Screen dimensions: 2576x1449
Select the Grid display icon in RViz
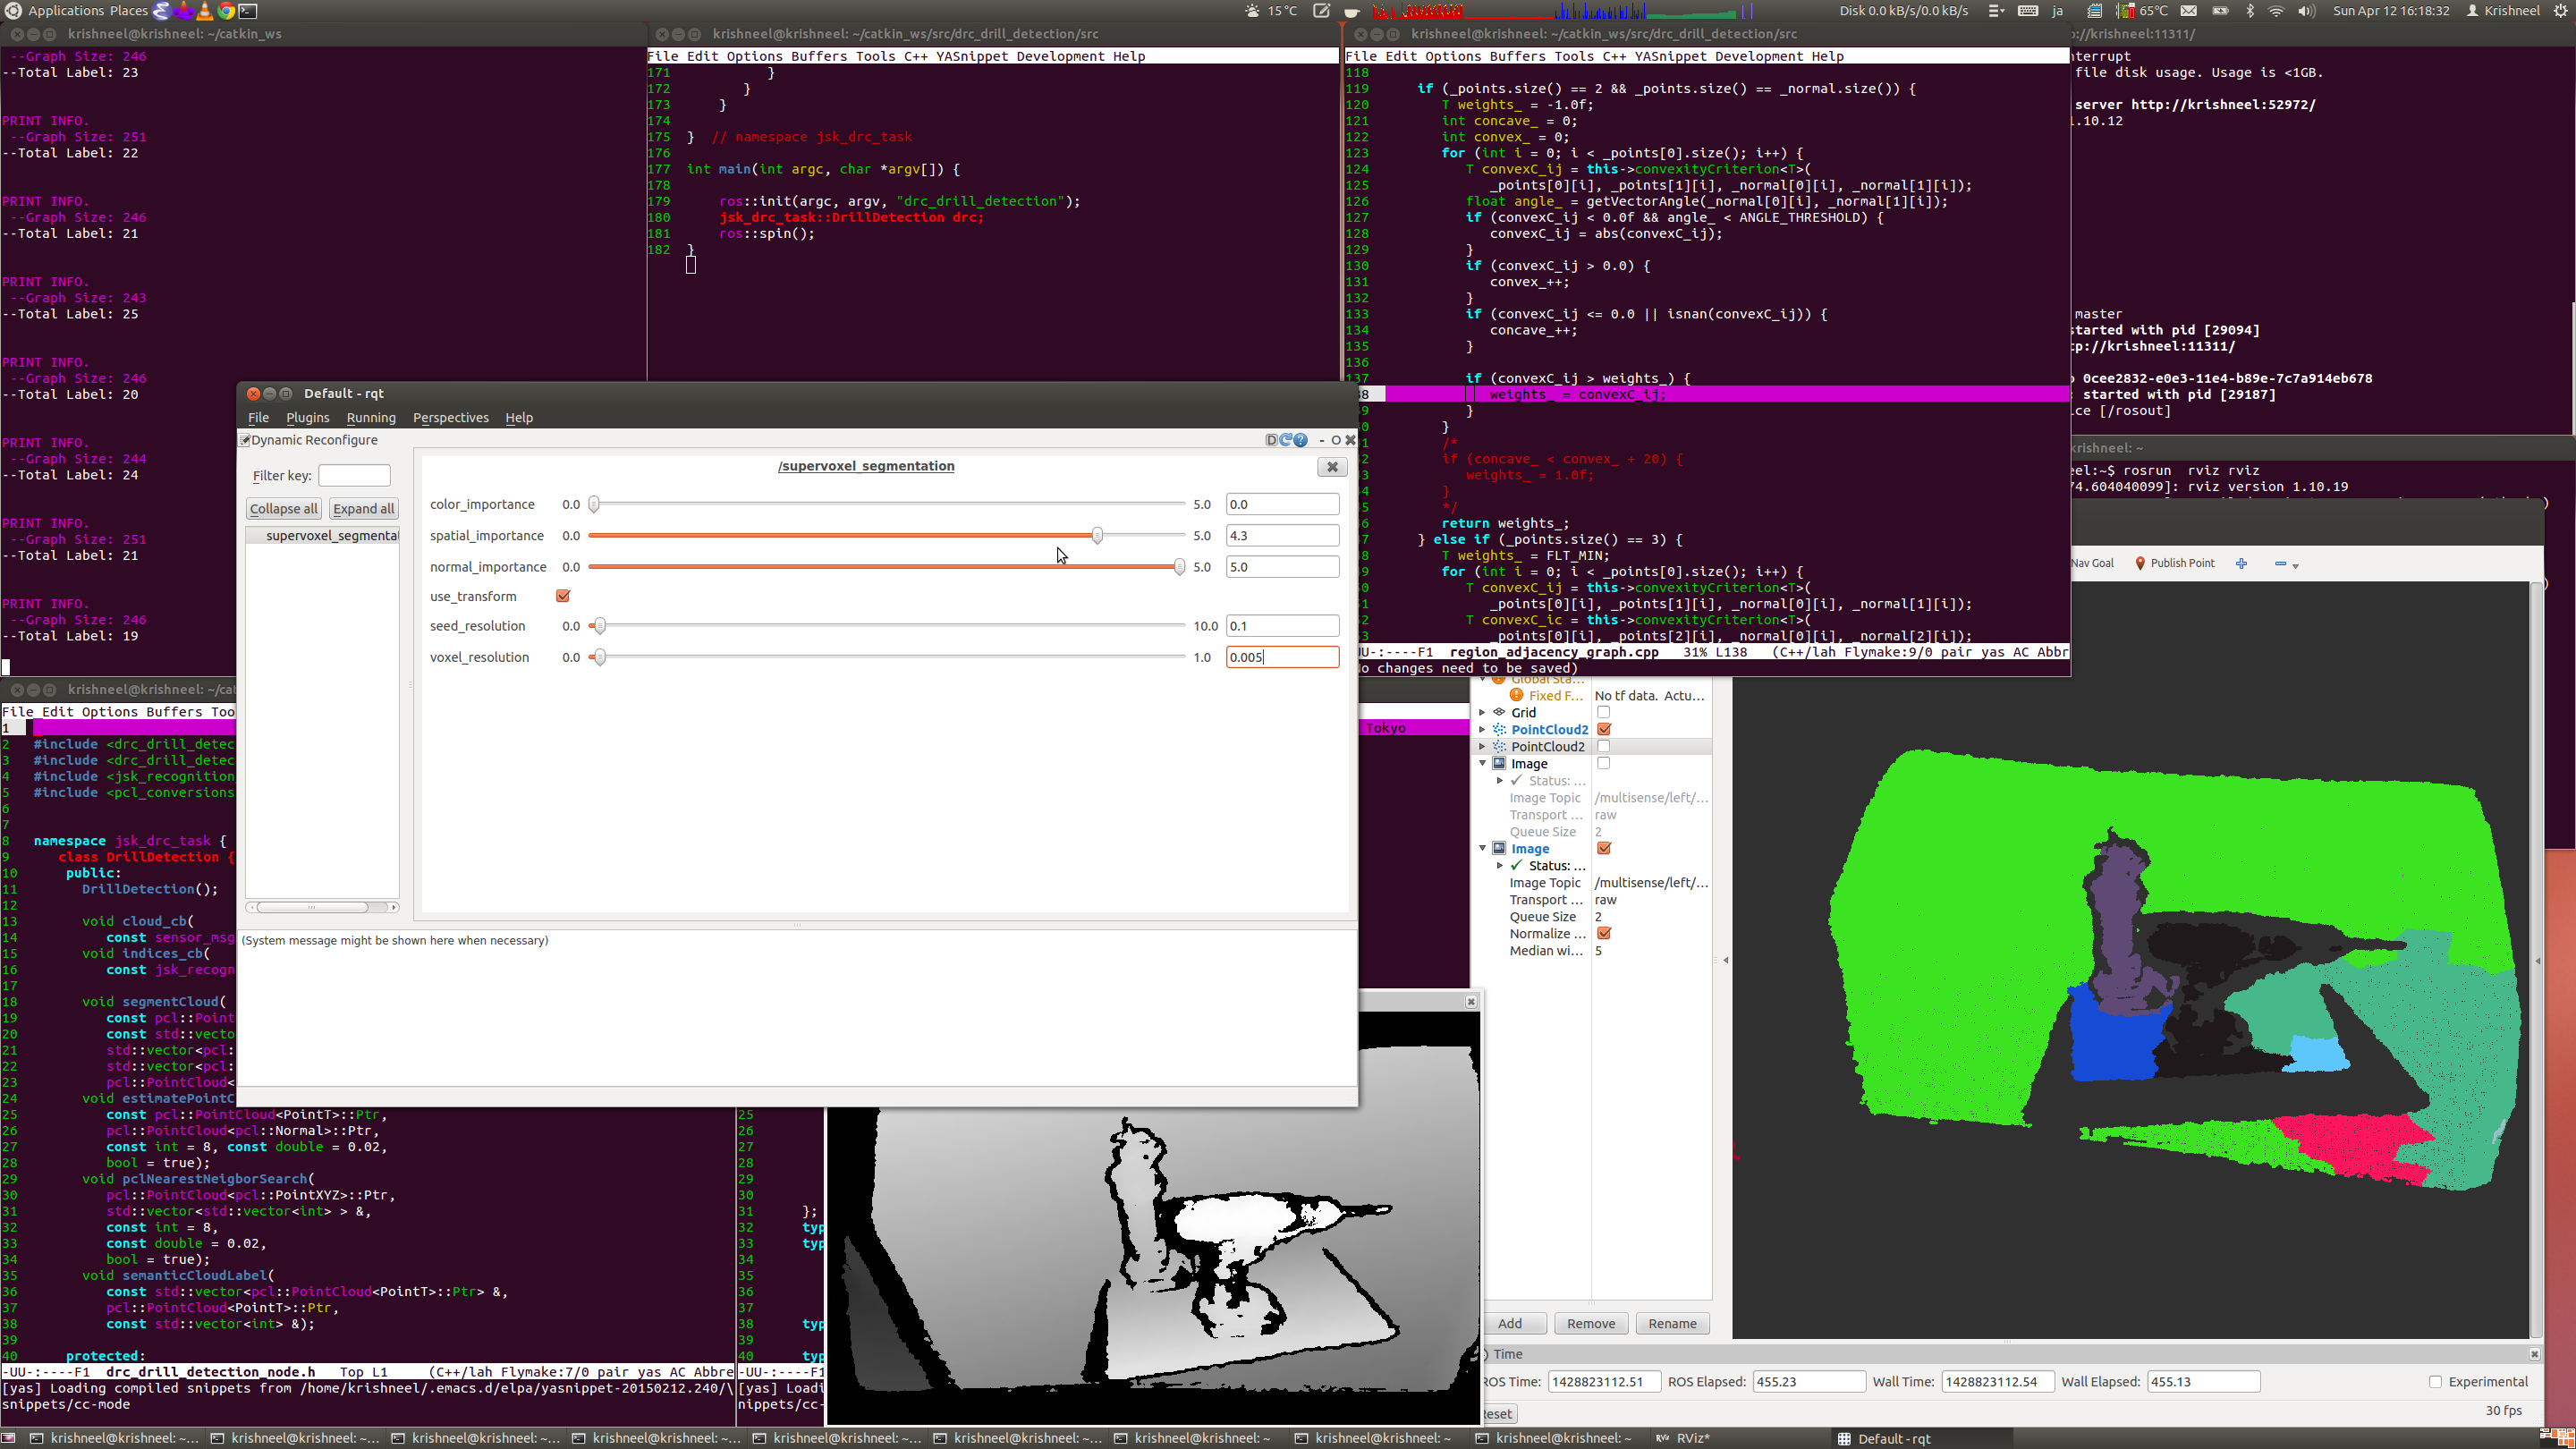tap(1499, 712)
